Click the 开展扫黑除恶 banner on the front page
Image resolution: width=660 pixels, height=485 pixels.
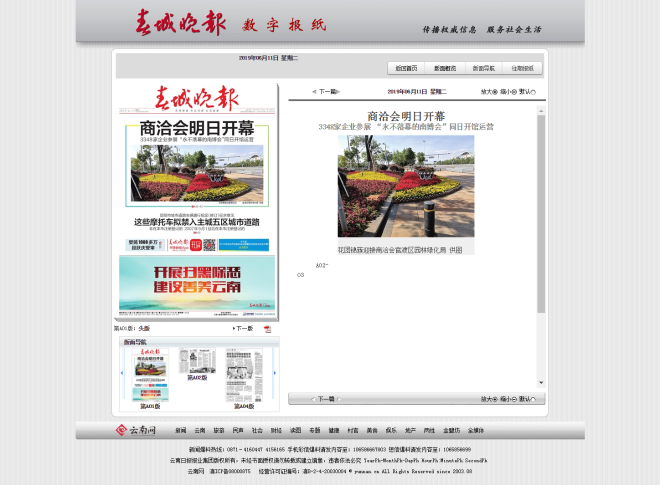(x=197, y=283)
